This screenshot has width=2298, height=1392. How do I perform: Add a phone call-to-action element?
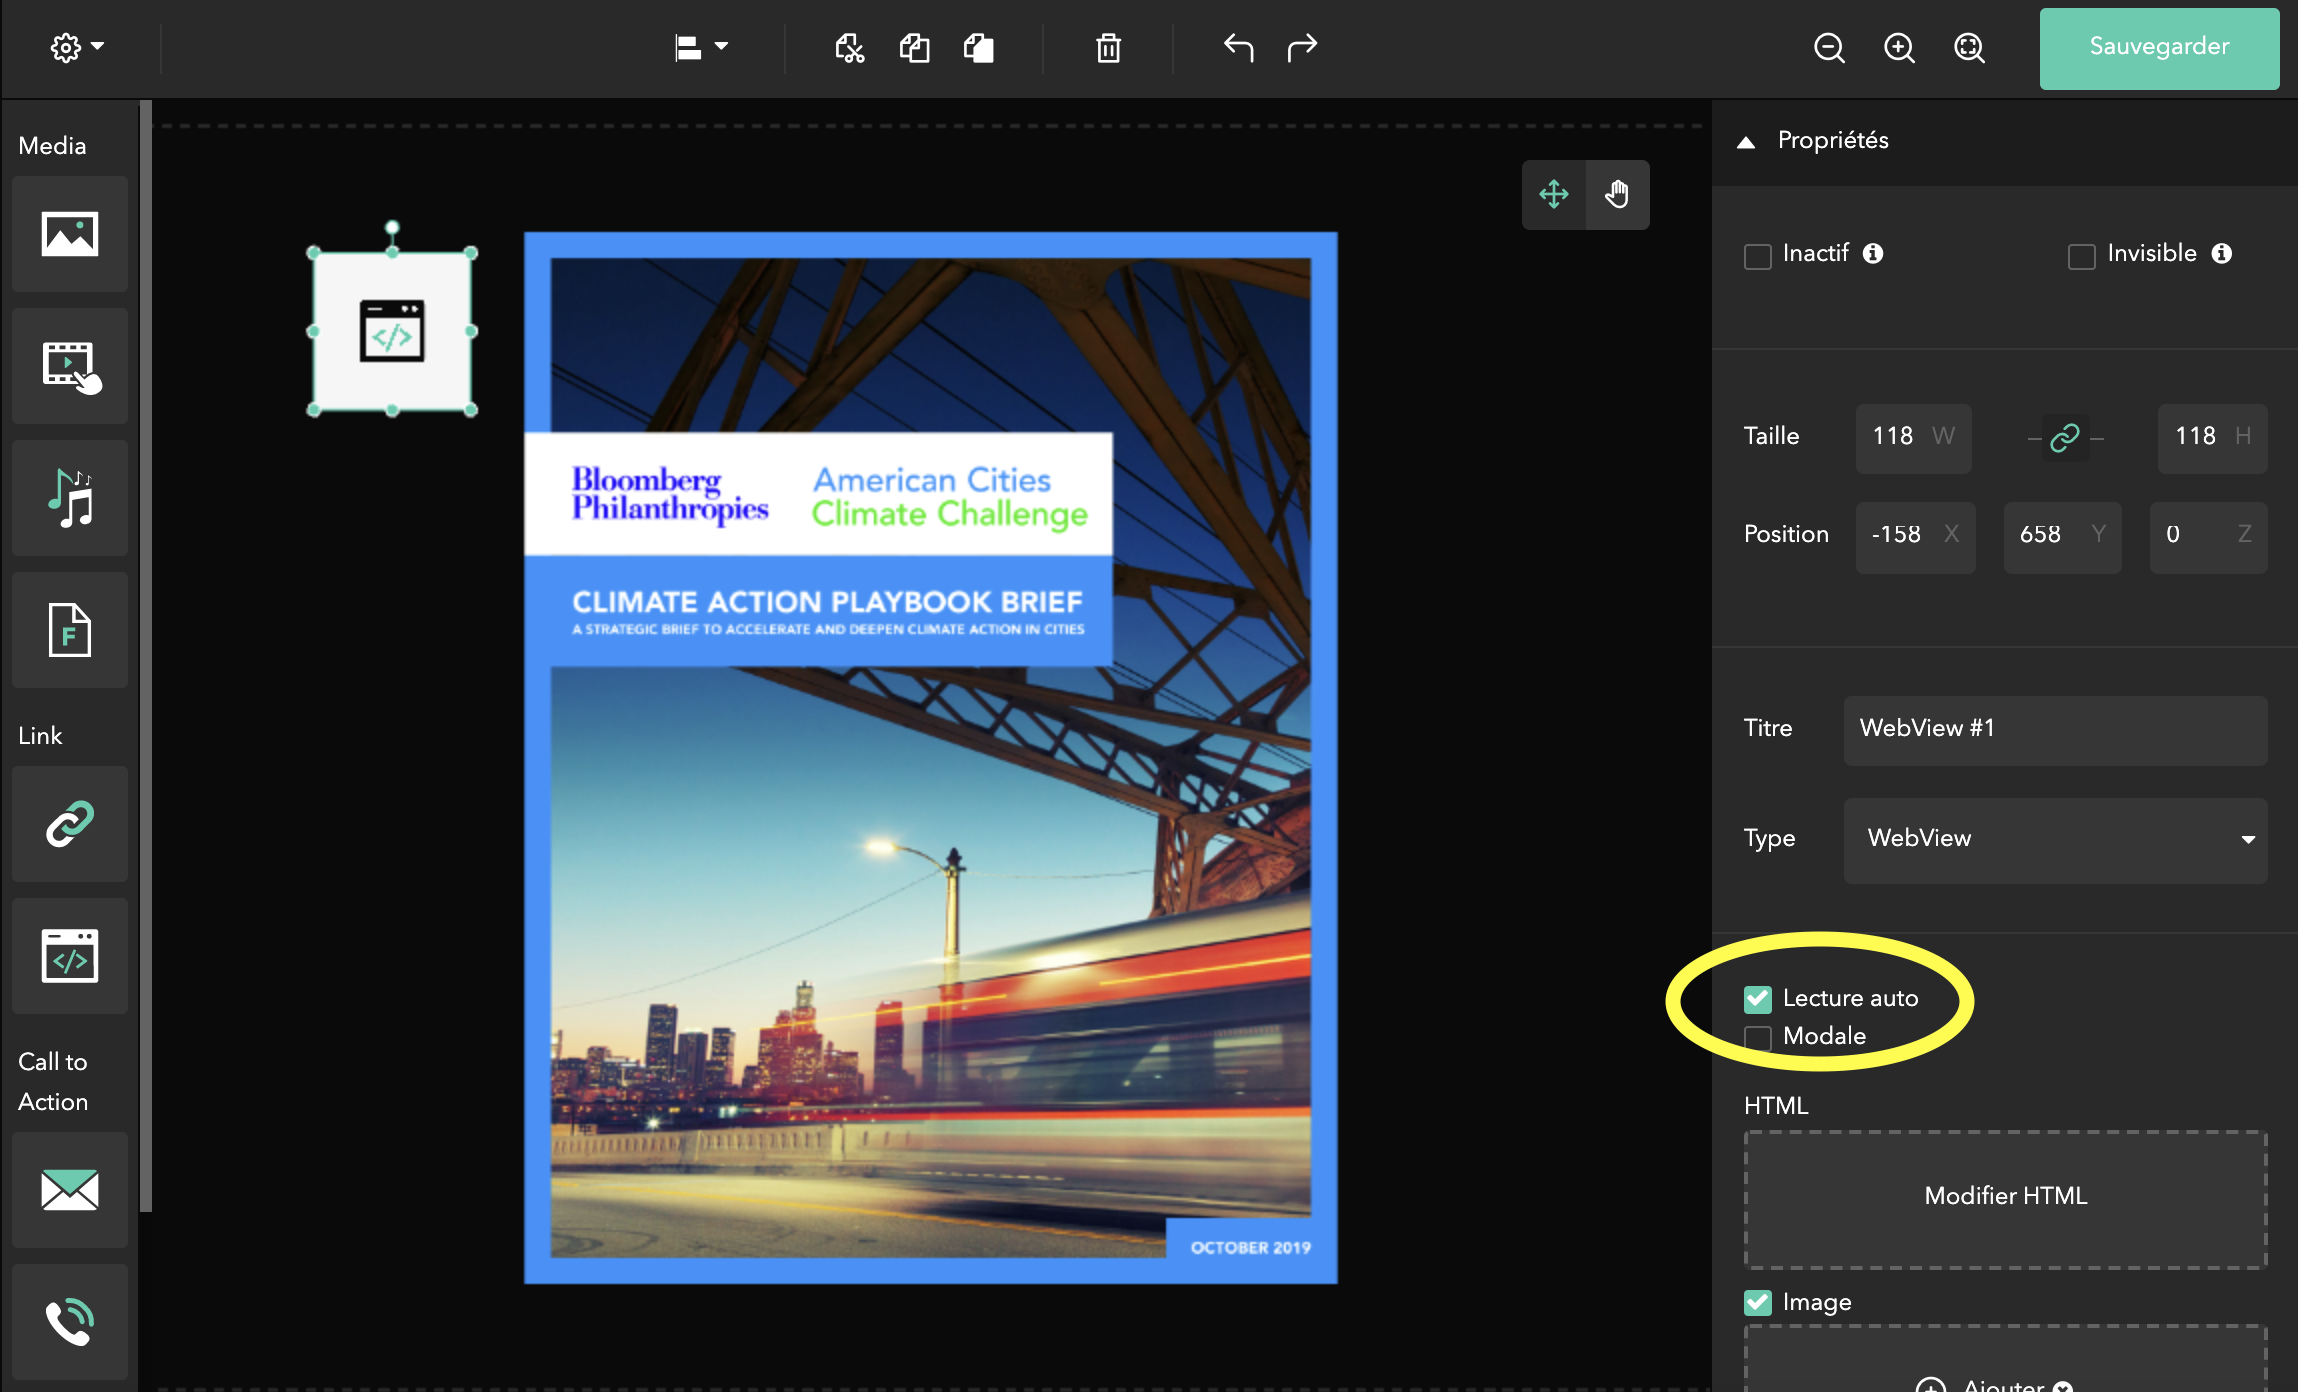(70, 1322)
